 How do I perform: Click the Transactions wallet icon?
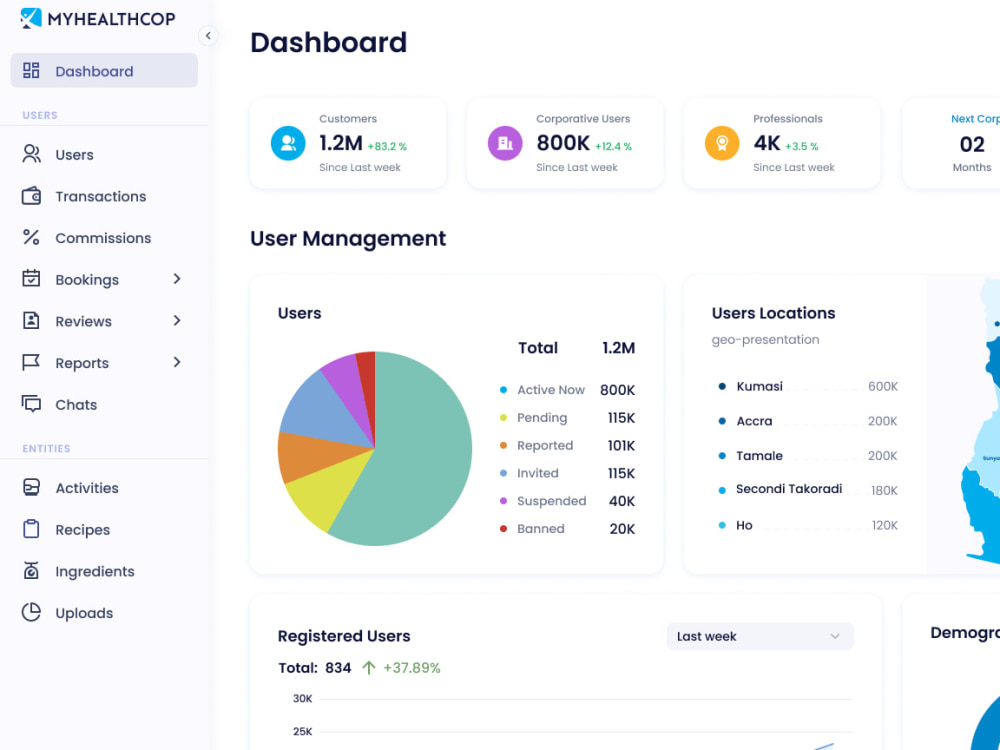(31, 196)
